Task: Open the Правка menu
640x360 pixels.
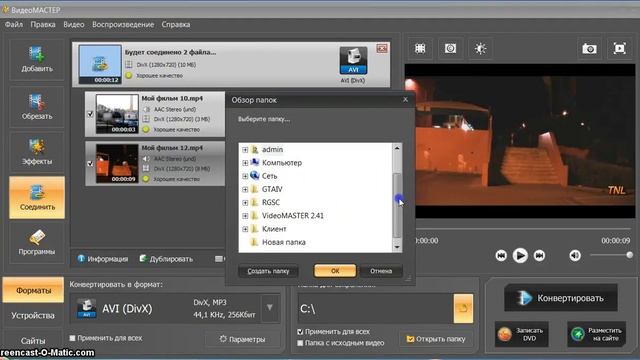Action: [43, 24]
